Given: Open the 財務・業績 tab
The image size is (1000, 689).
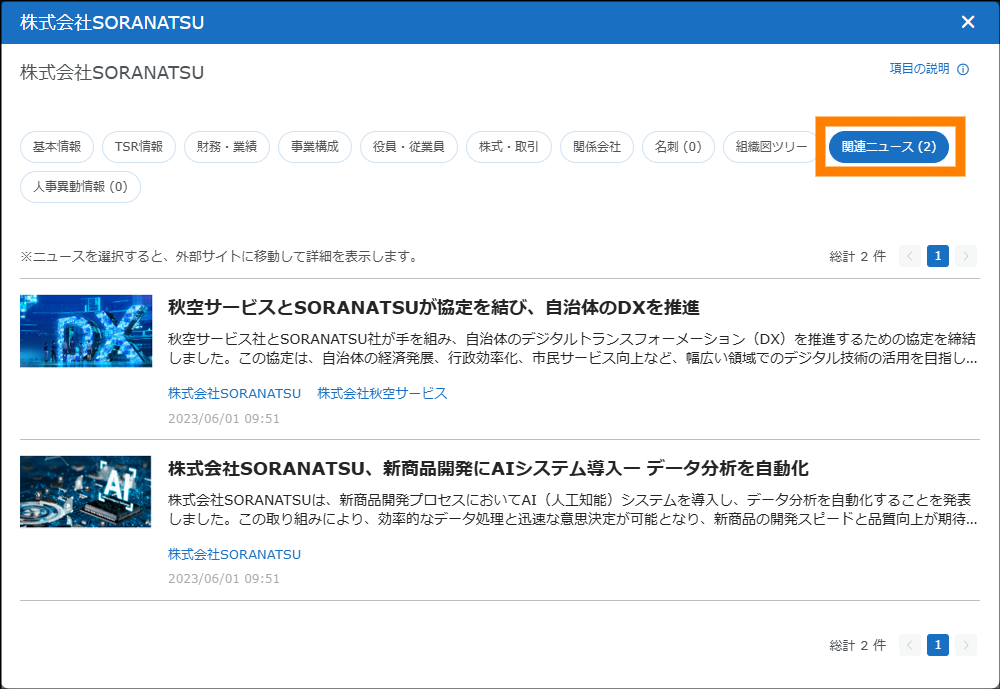Looking at the screenshot, I should tap(227, 147).
